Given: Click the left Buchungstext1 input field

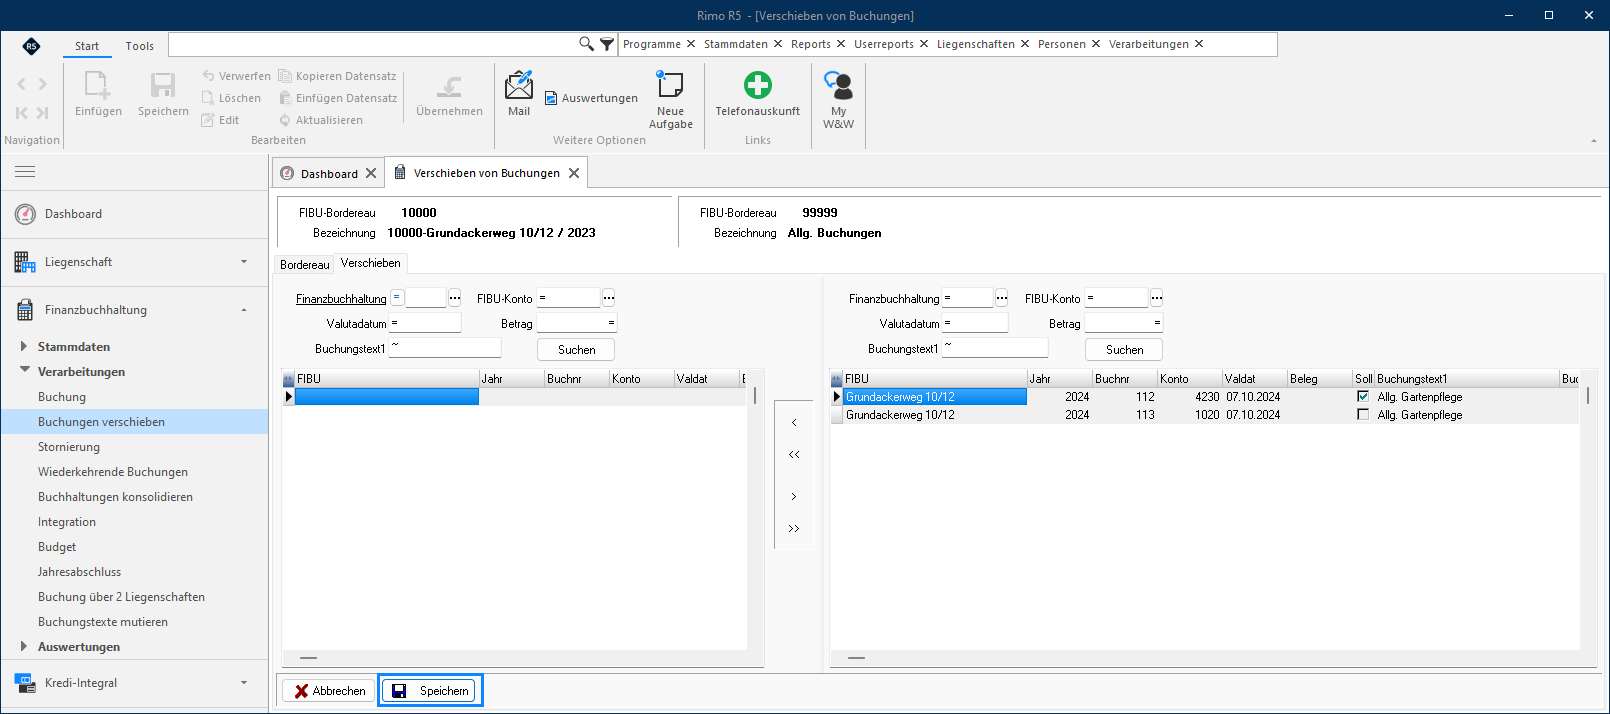Looking at the screenshot, I should click(x=445, y=348).
